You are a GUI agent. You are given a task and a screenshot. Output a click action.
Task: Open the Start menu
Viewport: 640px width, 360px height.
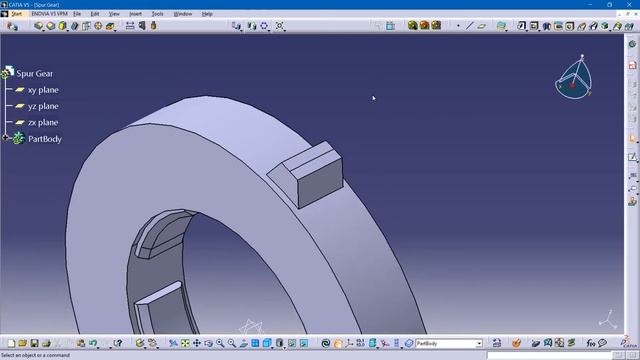[x=16, y=14]
